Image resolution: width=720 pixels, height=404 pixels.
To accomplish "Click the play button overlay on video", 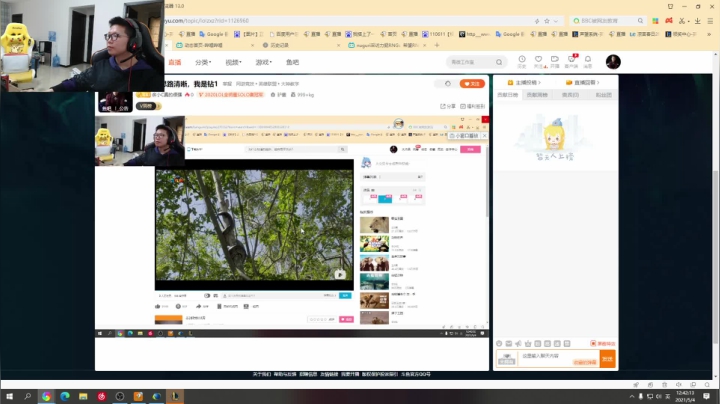I will click(x=340, y=275).
